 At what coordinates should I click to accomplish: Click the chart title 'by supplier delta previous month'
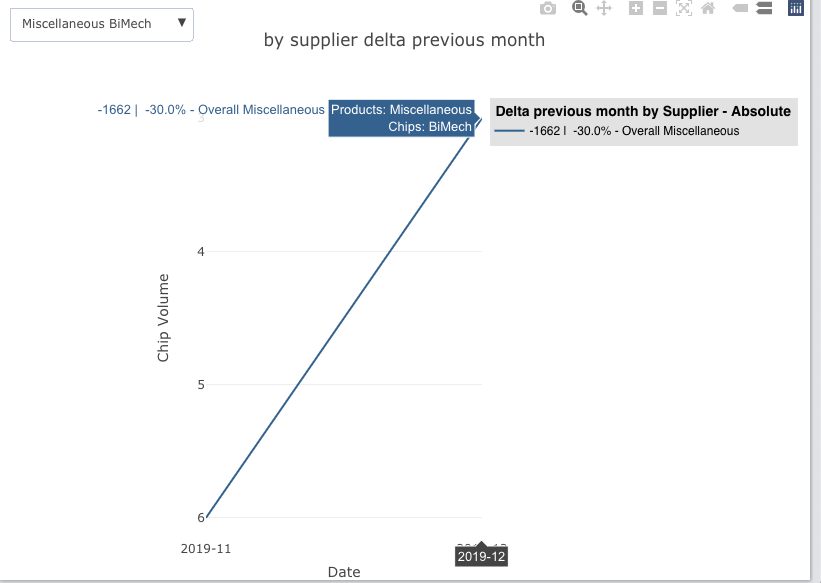pos(404,40)
